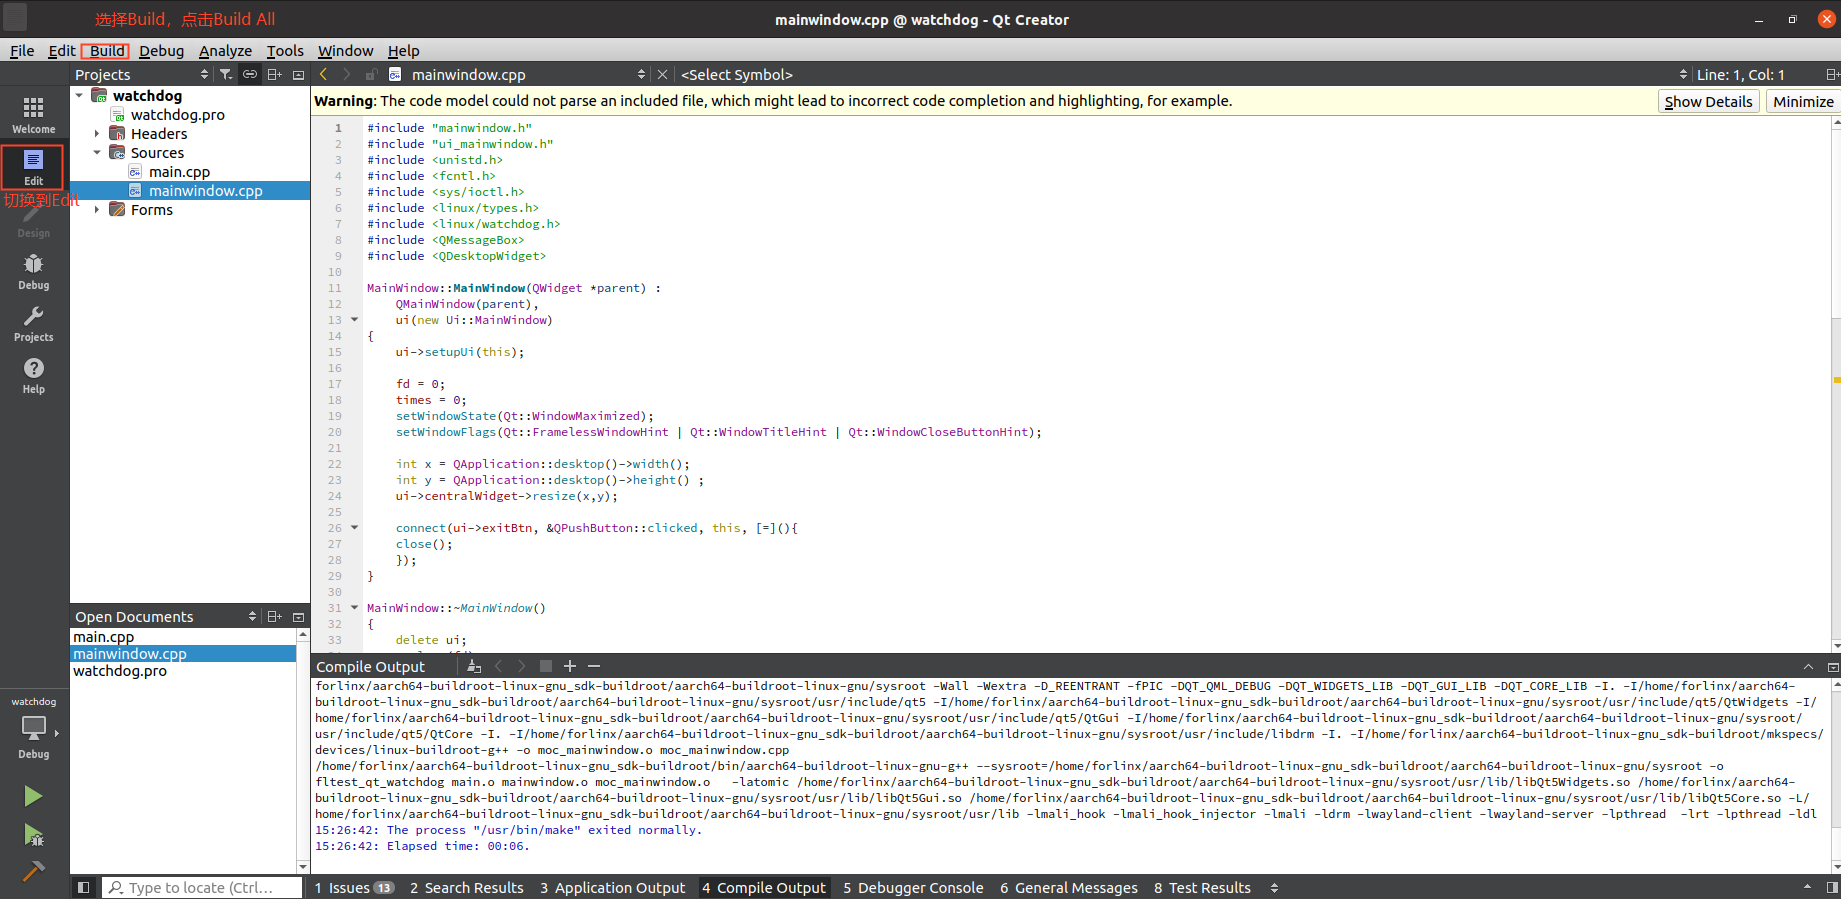Open the Analyze menu
The height and width of the screenshot is (899, 1841).
(x=225, y=50)
